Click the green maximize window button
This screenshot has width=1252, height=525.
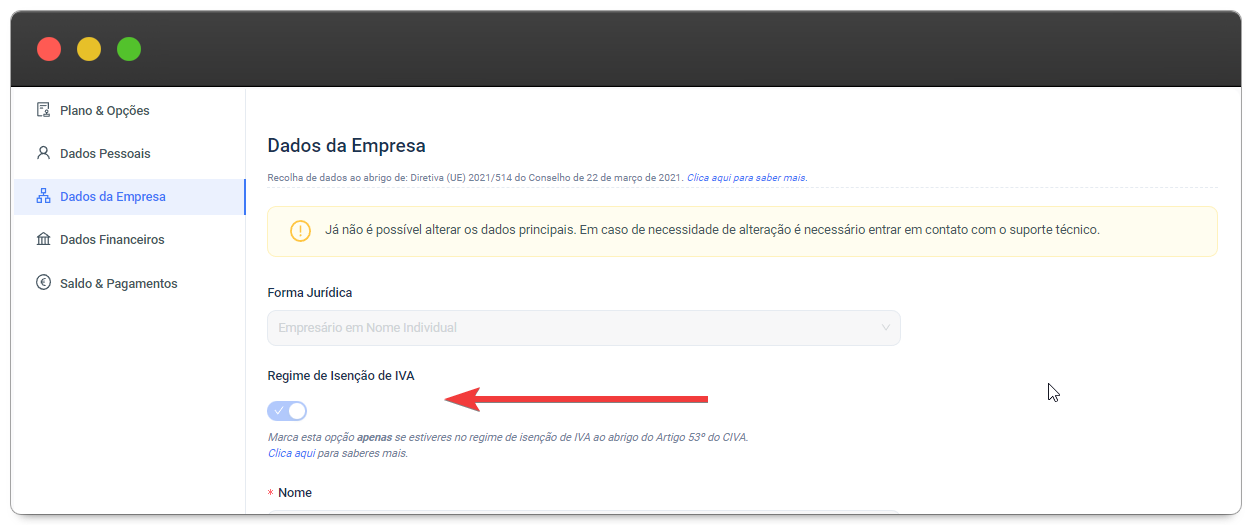coord(129,49)
